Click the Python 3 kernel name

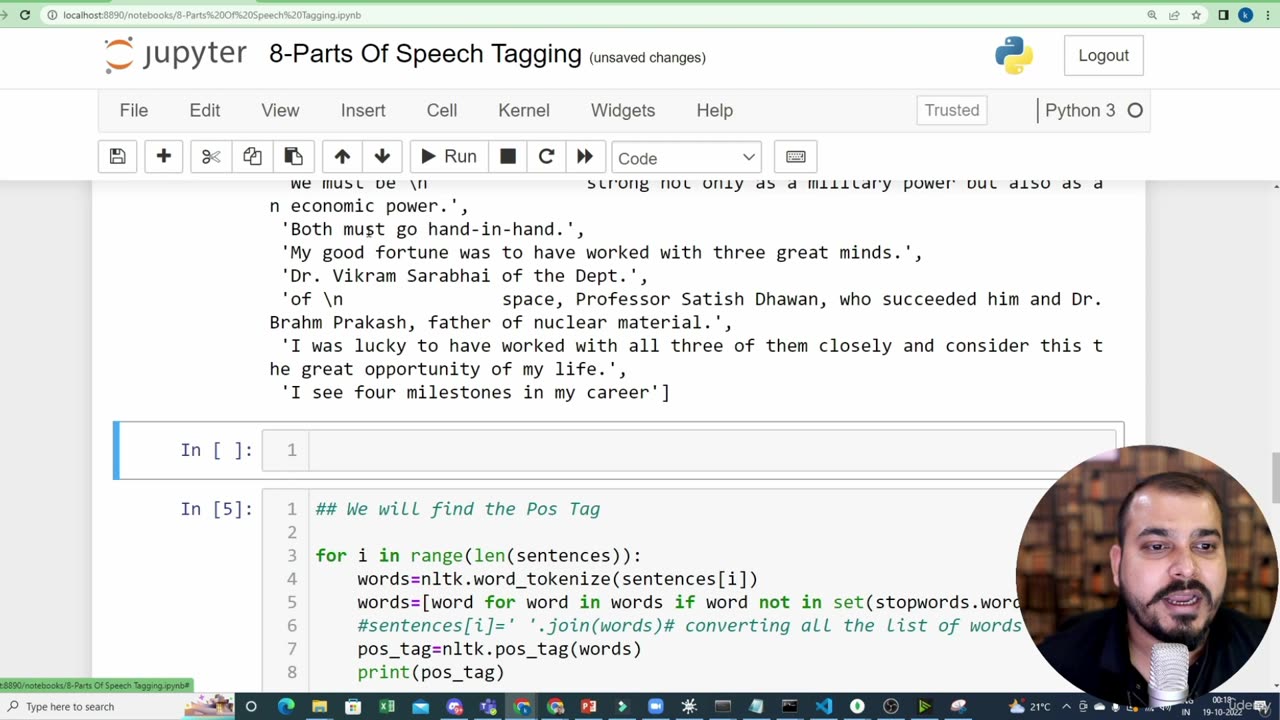click(1080, 110)
